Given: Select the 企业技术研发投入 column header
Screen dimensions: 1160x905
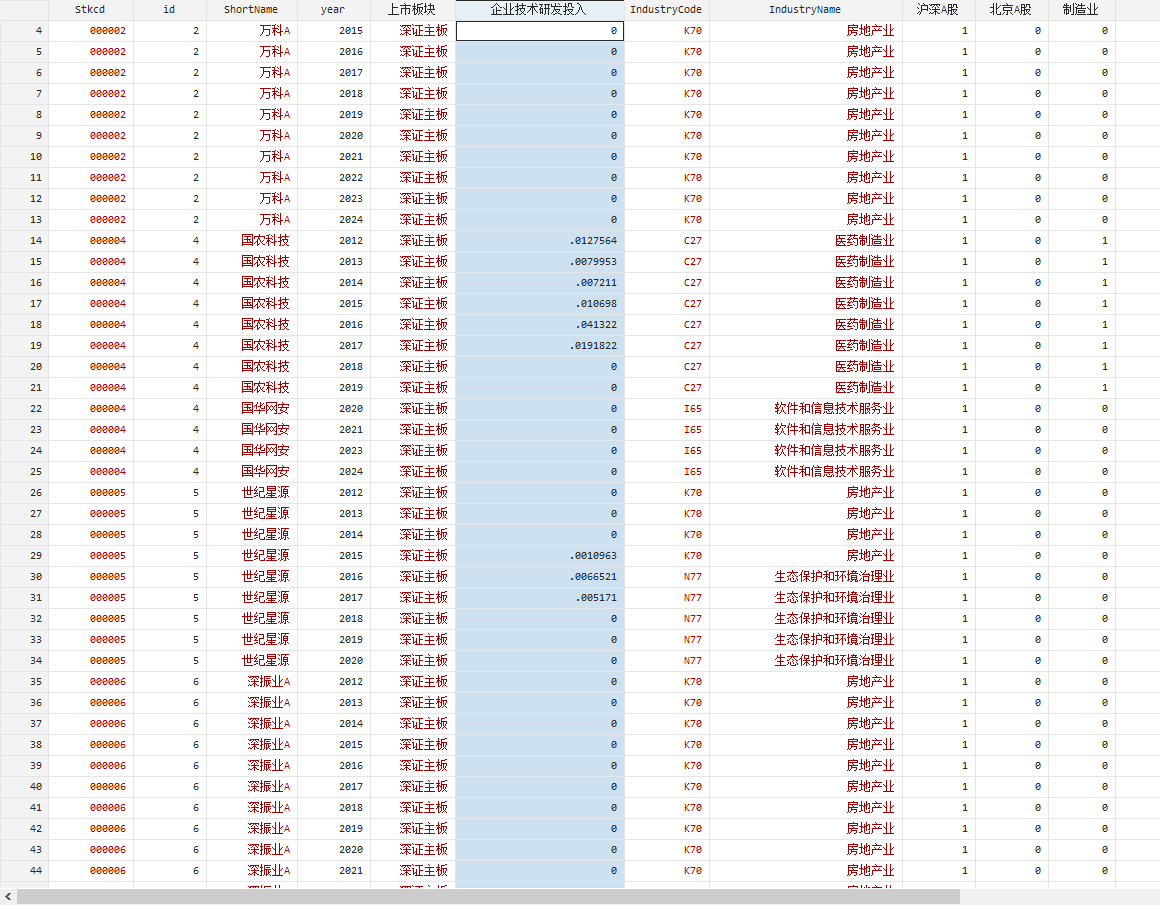Looking at the screenshot, I should (x=539, y=9).
